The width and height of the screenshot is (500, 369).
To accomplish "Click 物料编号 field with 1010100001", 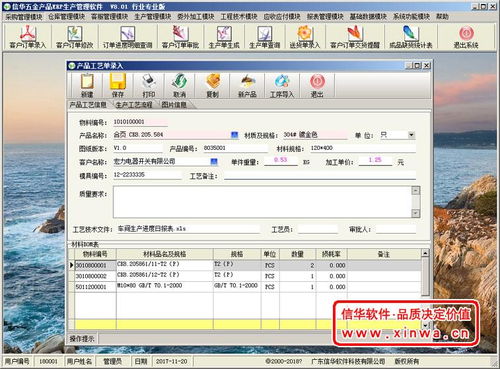I will tap(140, 122).
